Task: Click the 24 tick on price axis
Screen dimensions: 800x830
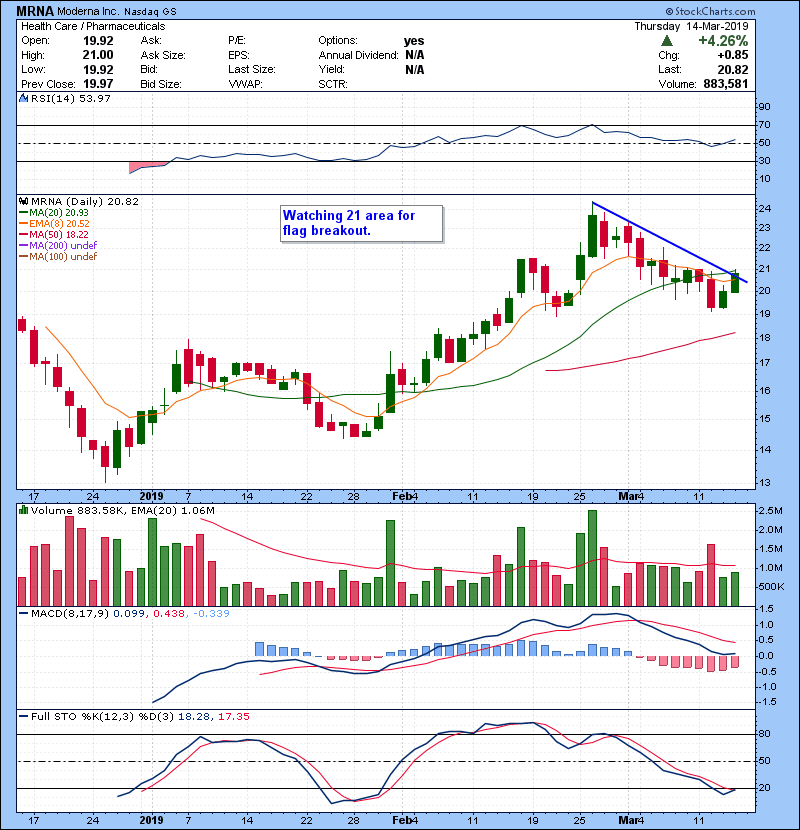Action: click(765, 209)
